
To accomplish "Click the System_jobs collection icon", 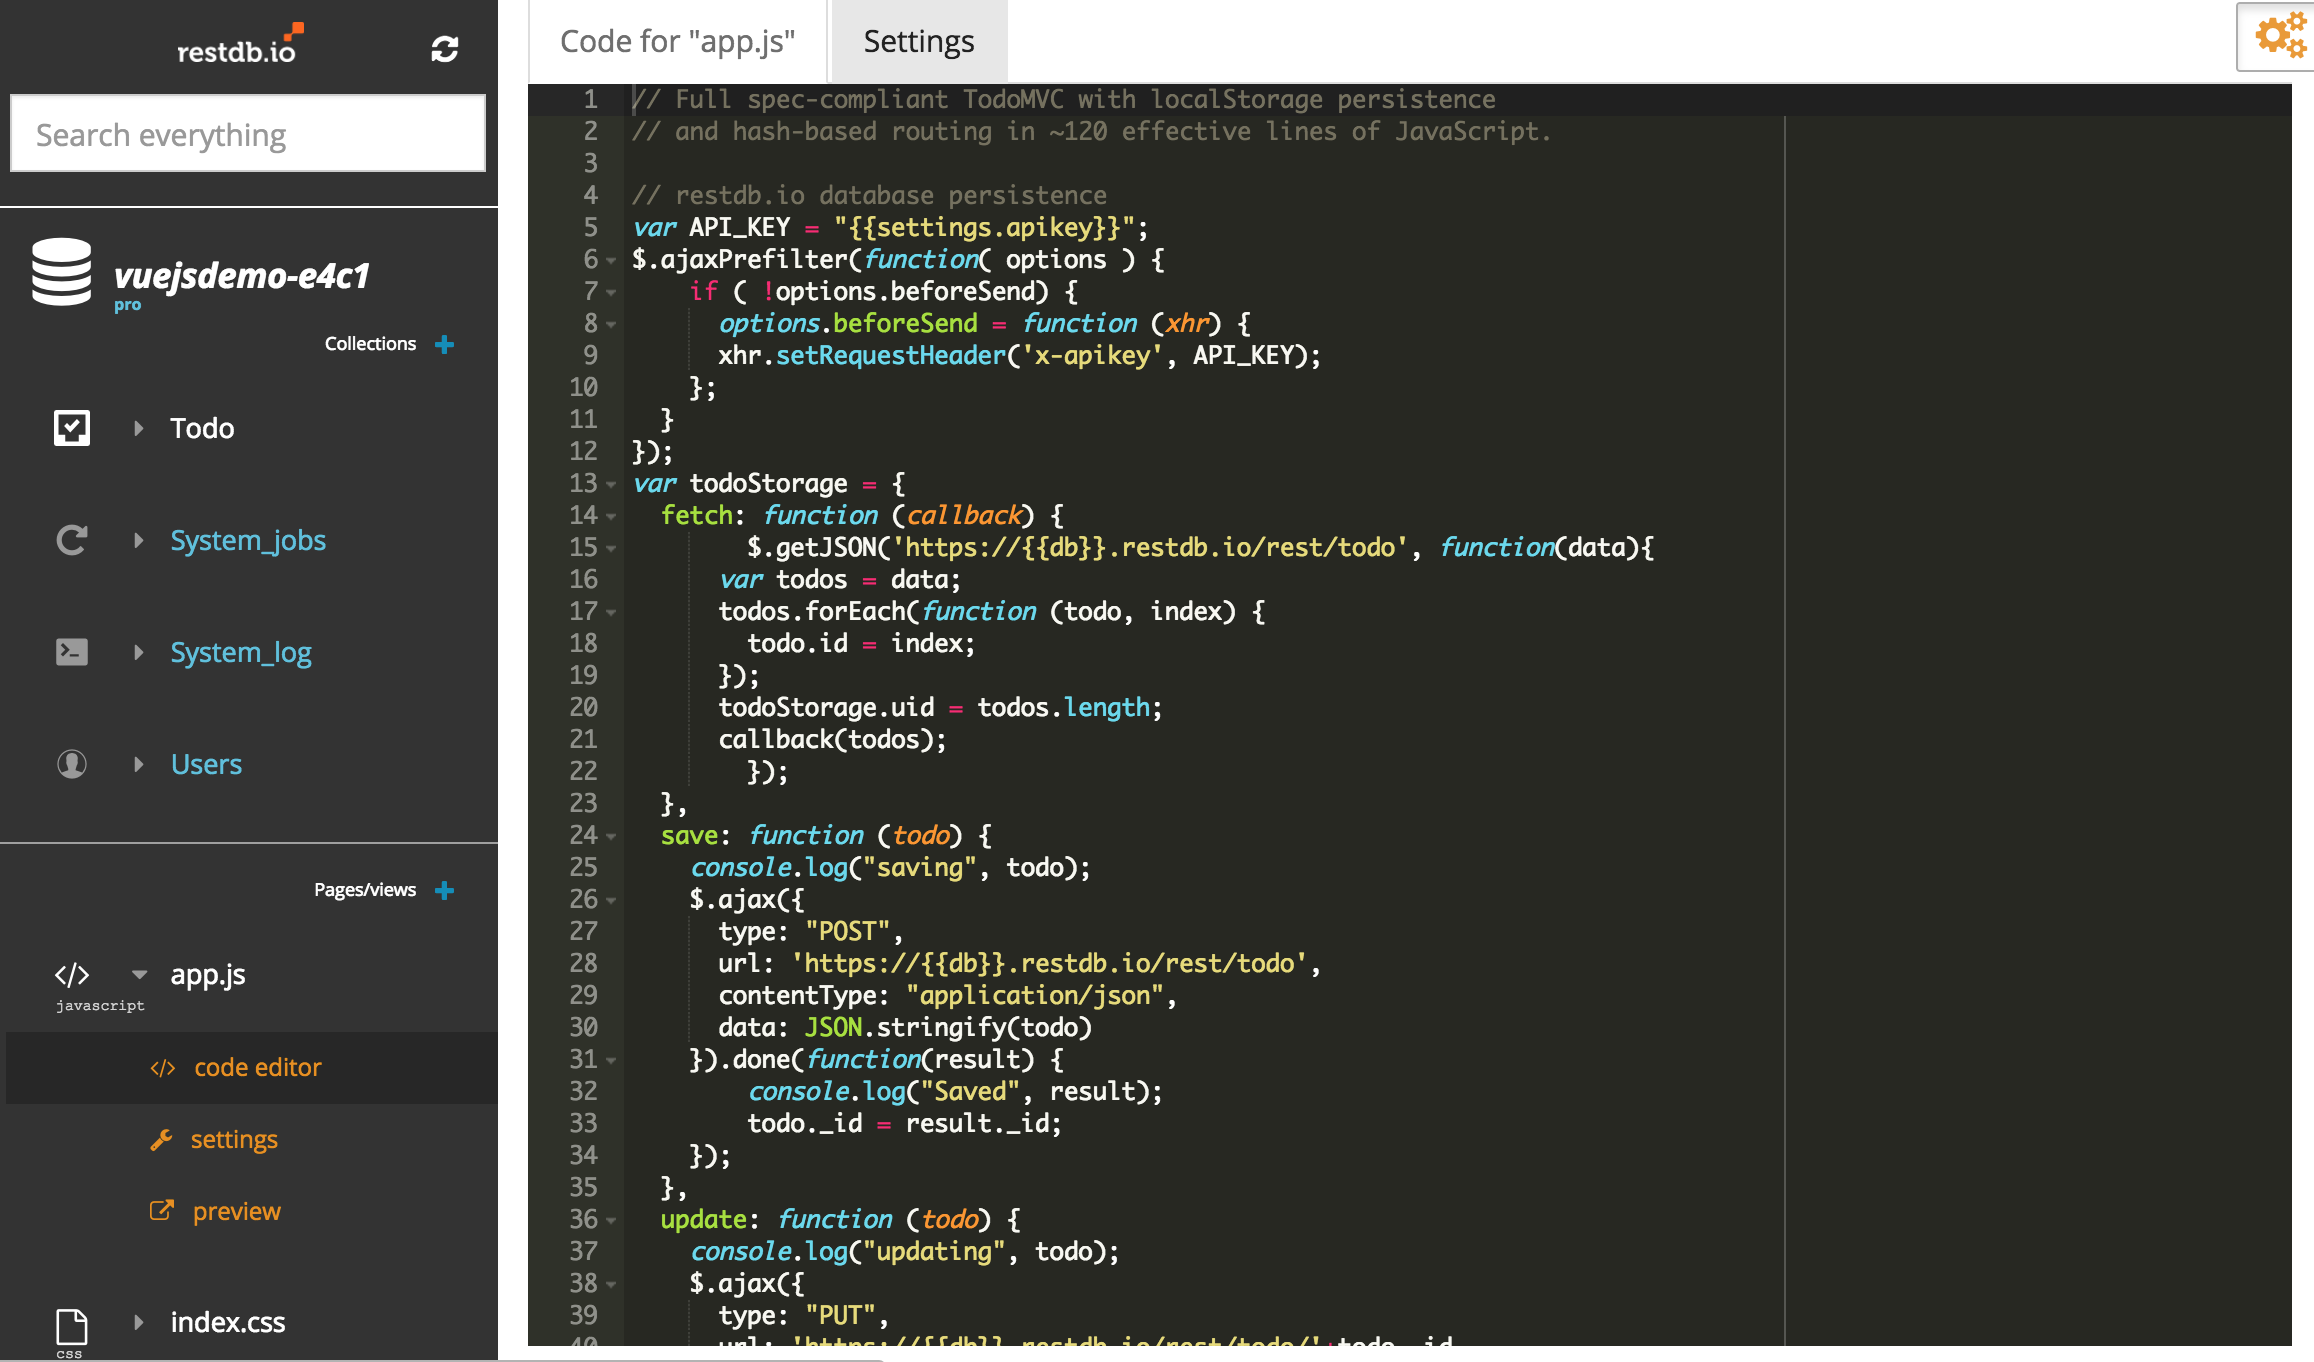I will click(70, 538).
